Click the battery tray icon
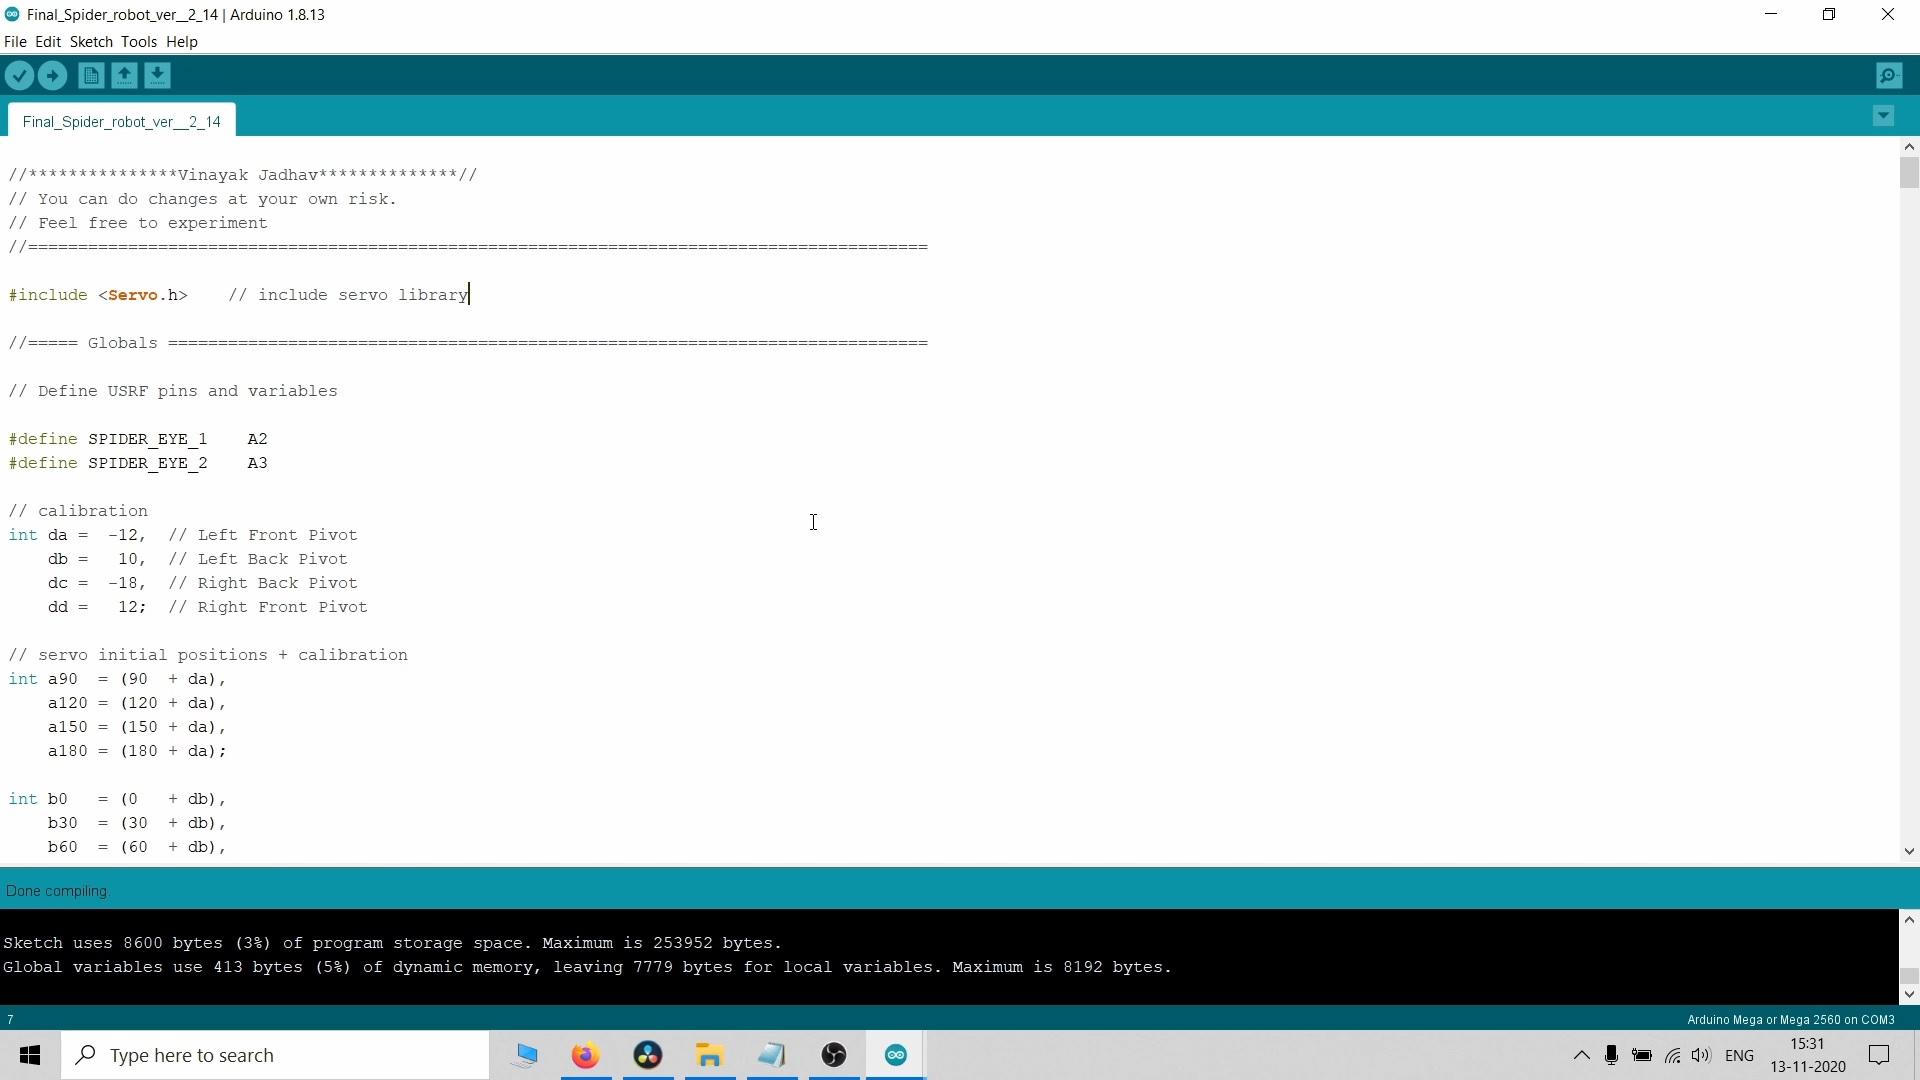This screenshot has height=1080, width=1920. pyautogui.click(x=1642, y=1055)
